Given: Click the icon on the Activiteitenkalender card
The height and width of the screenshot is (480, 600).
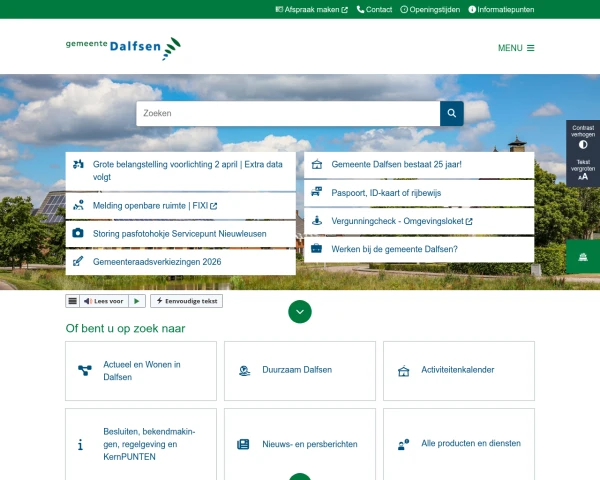Looking at the screenshot, I should (x=403, y=371).
